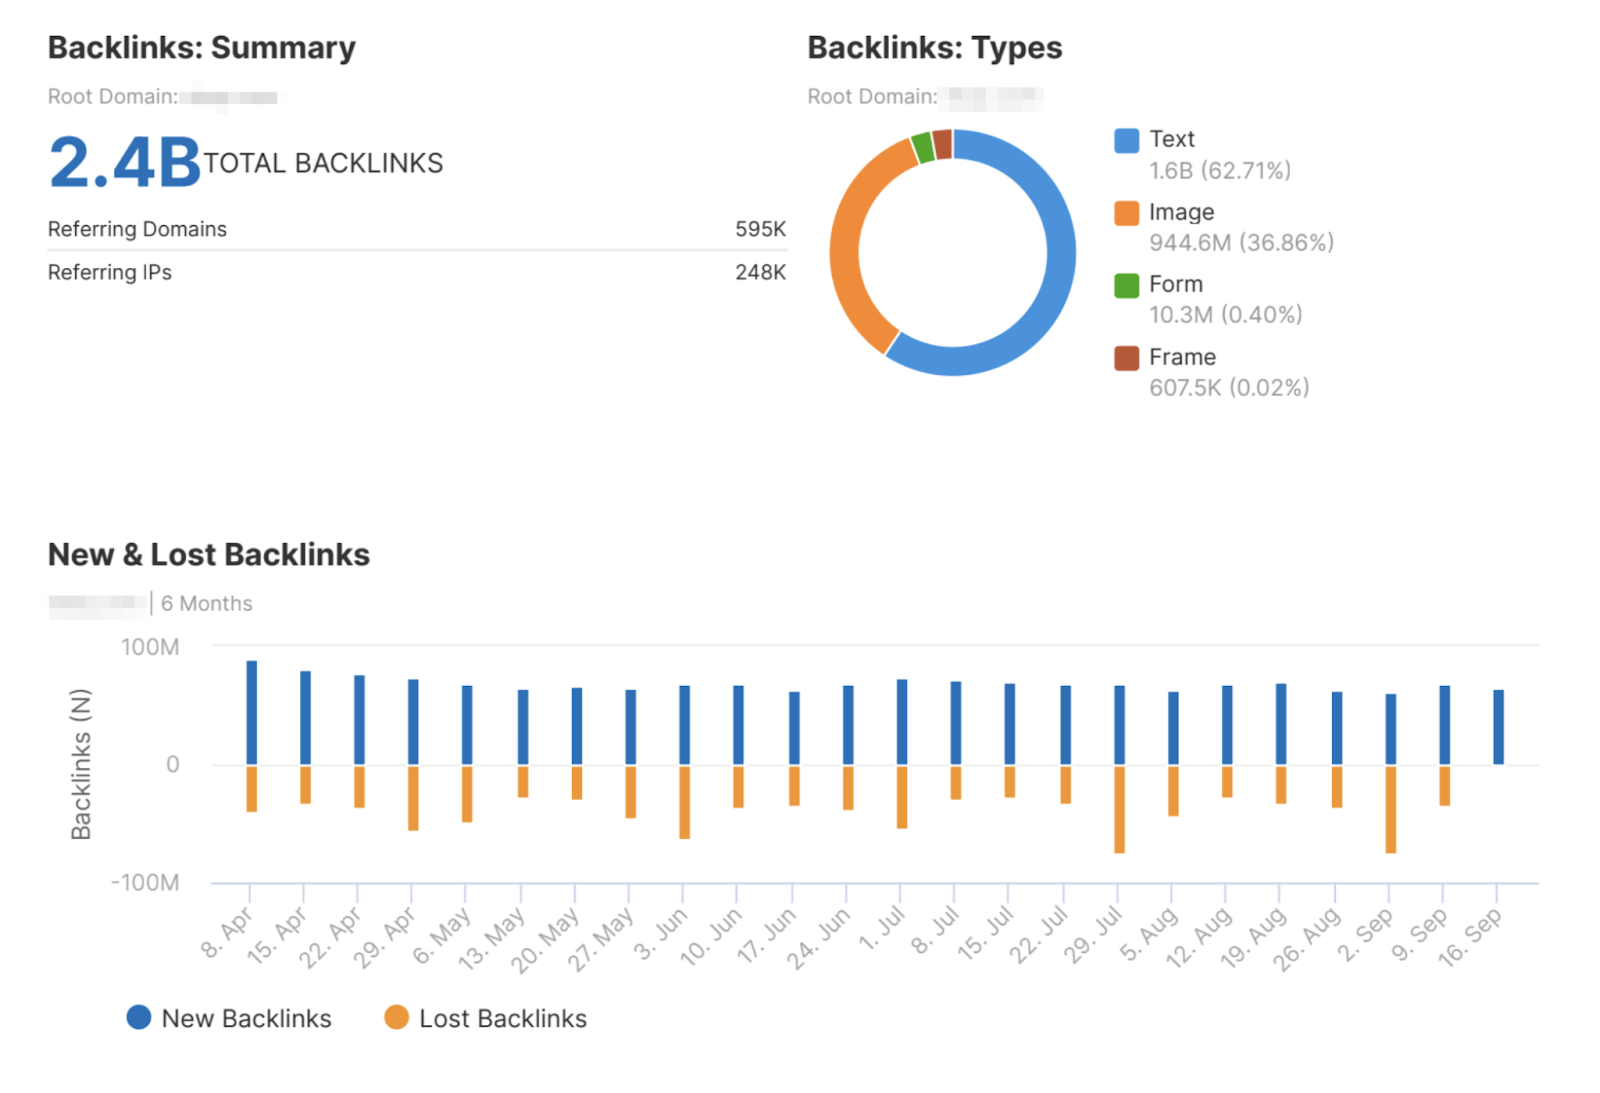Click the blue Text legend square
Screen dimensions: 1600x1093
pyautogui.click(x=1126, y=139)
